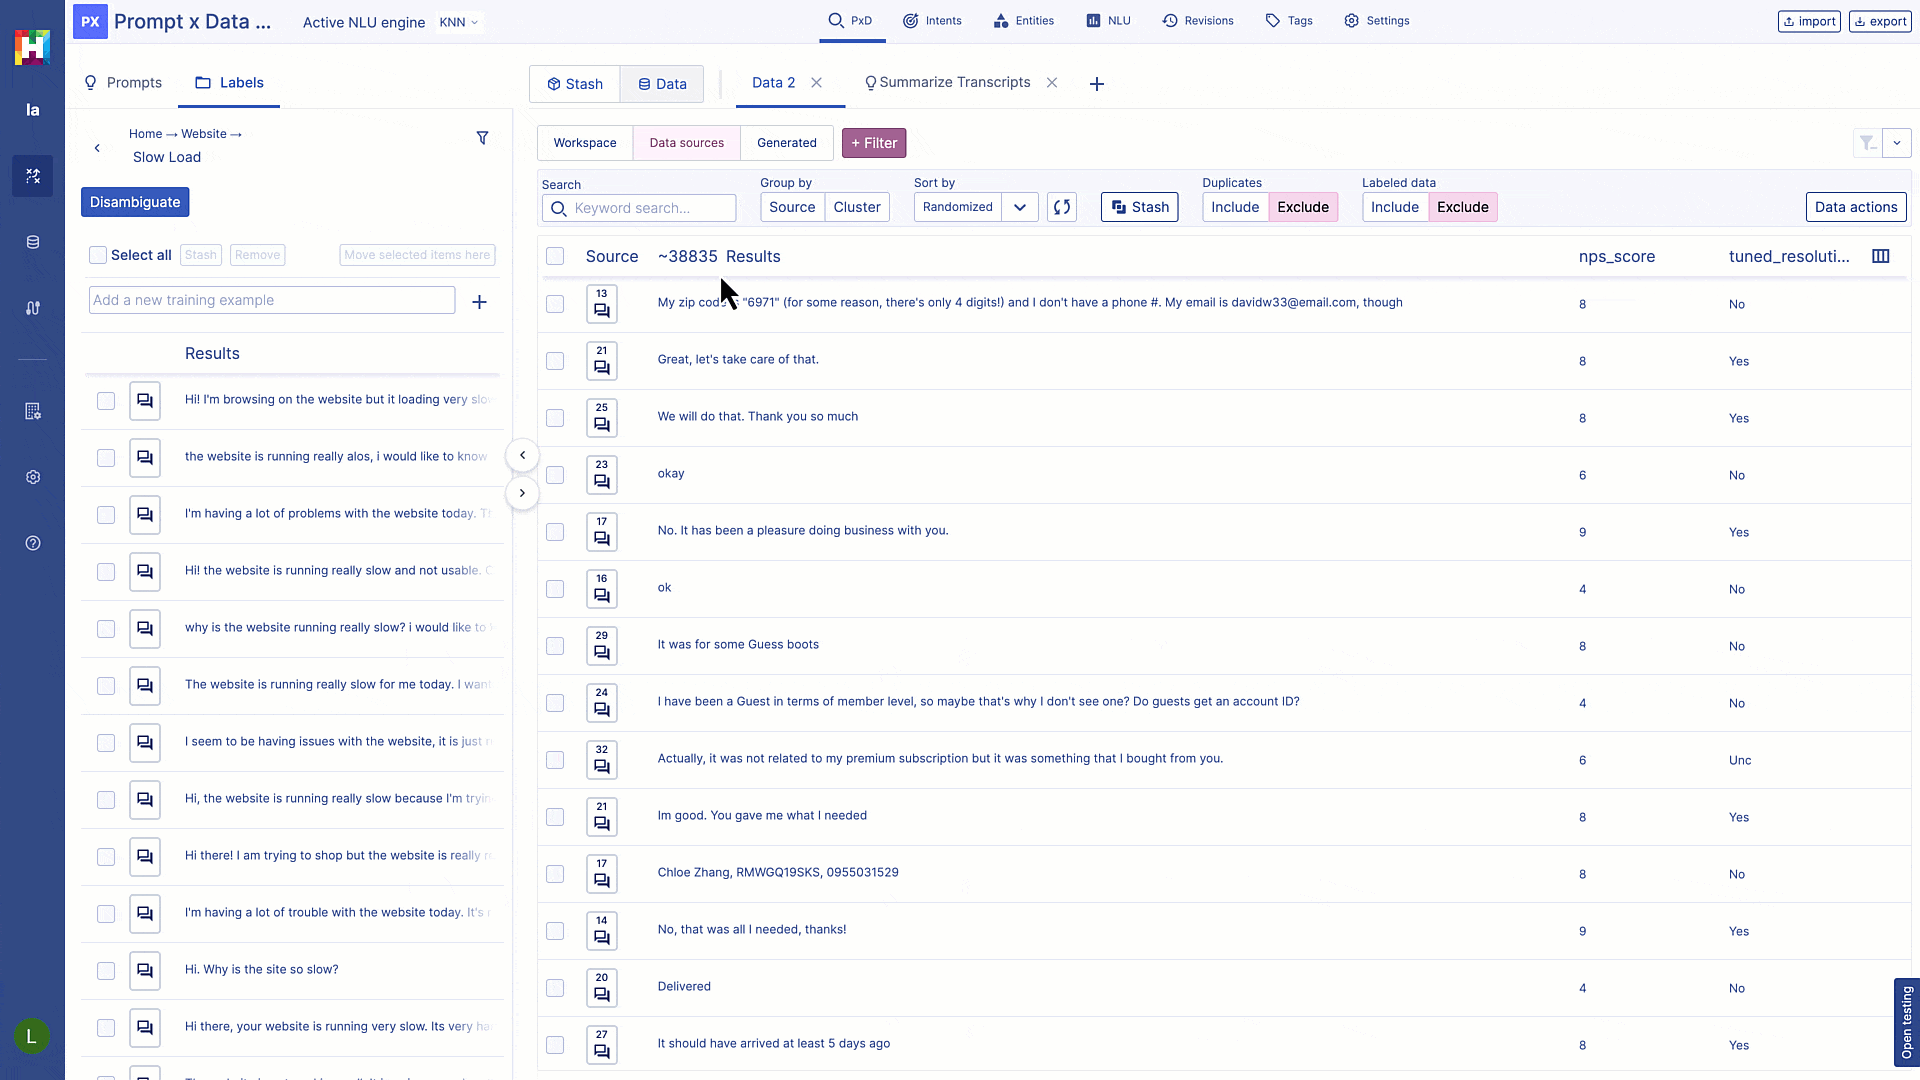Image resolution: width=1920 pixels, height=1080 pixels.
Task: Switch to the Intents tab
Action: [x=932, y=21]
